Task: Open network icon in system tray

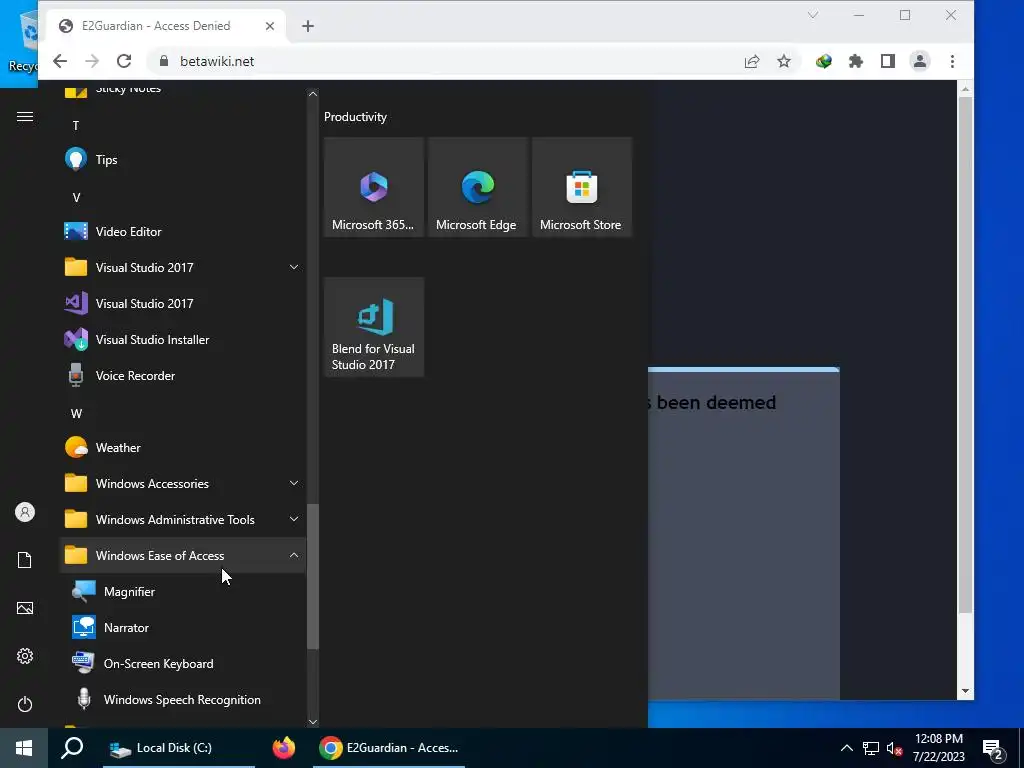Action: click(x=871, y=748)
